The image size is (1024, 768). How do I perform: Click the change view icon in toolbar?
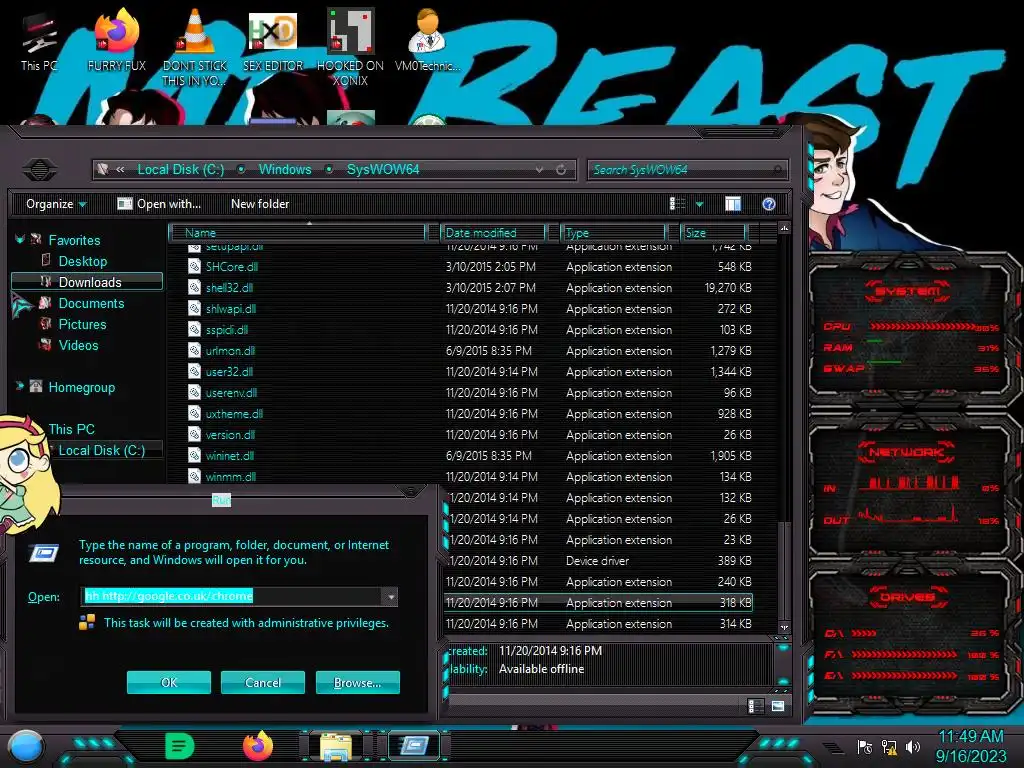[x=678, y=204]
